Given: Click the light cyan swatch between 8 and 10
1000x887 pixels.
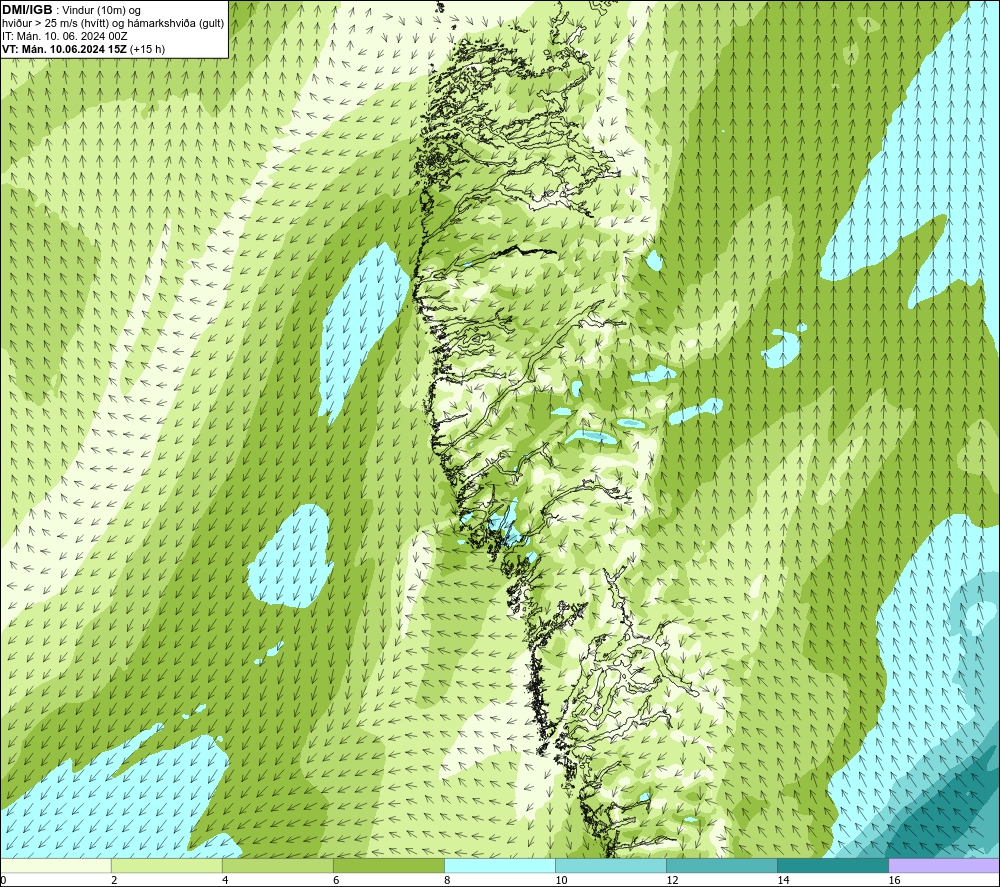Looking at the screenshot, I should click(499, 865).
